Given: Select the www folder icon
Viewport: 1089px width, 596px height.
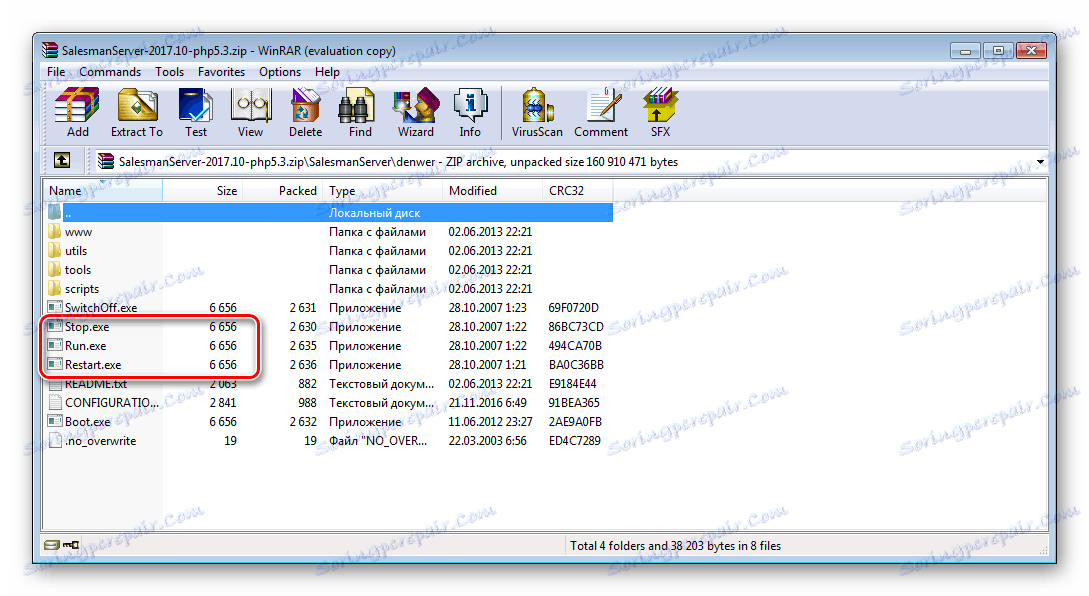Looking at the screenshot, I should [x=55, y=231].
